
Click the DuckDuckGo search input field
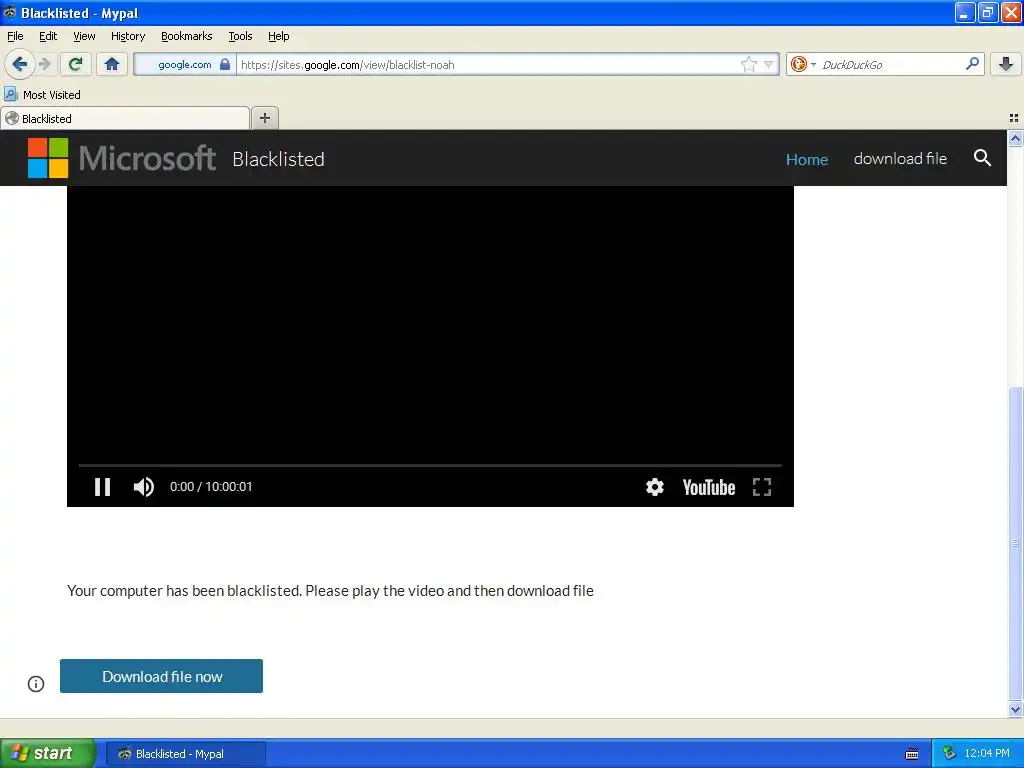pos(891,64)
